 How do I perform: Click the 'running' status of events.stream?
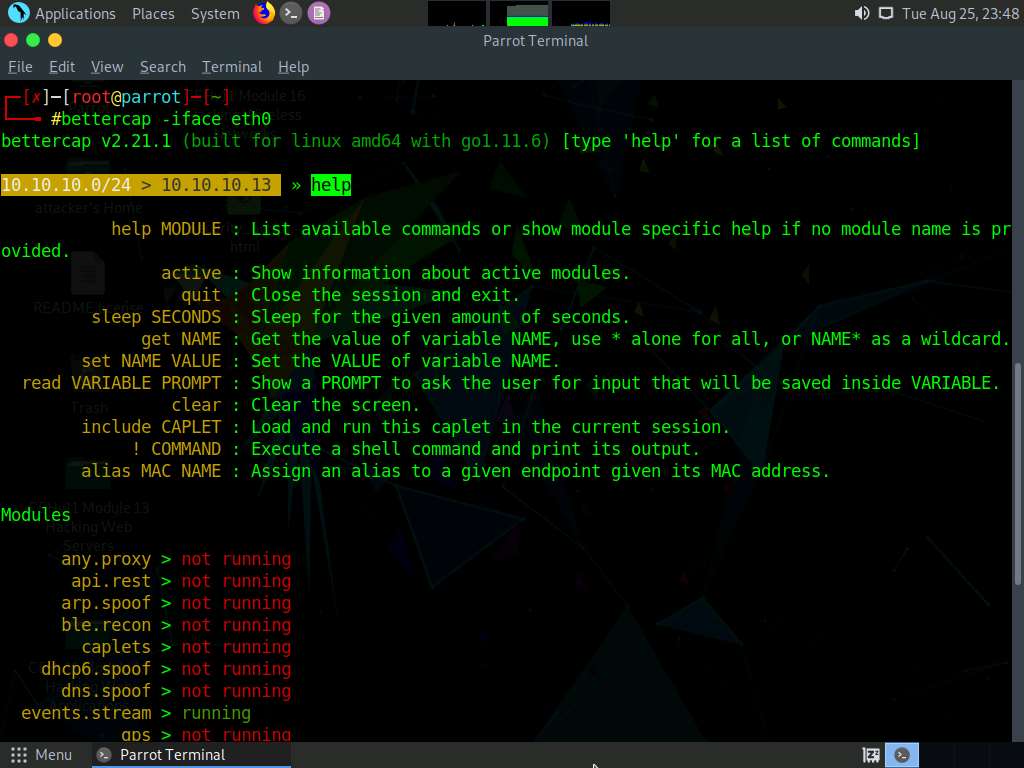(216, 713)
